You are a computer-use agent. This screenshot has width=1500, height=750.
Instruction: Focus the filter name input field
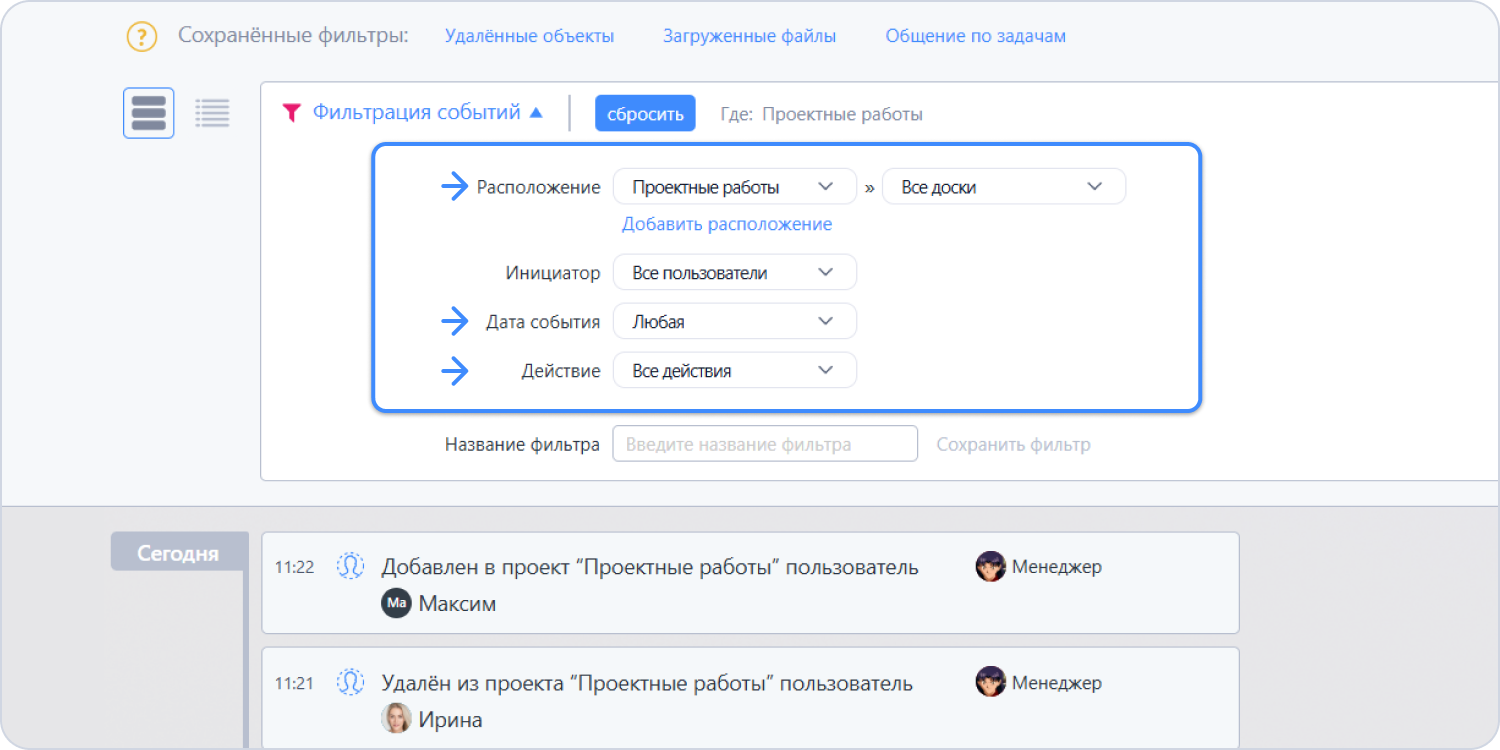pyautogui.click(x=765, y=444)
